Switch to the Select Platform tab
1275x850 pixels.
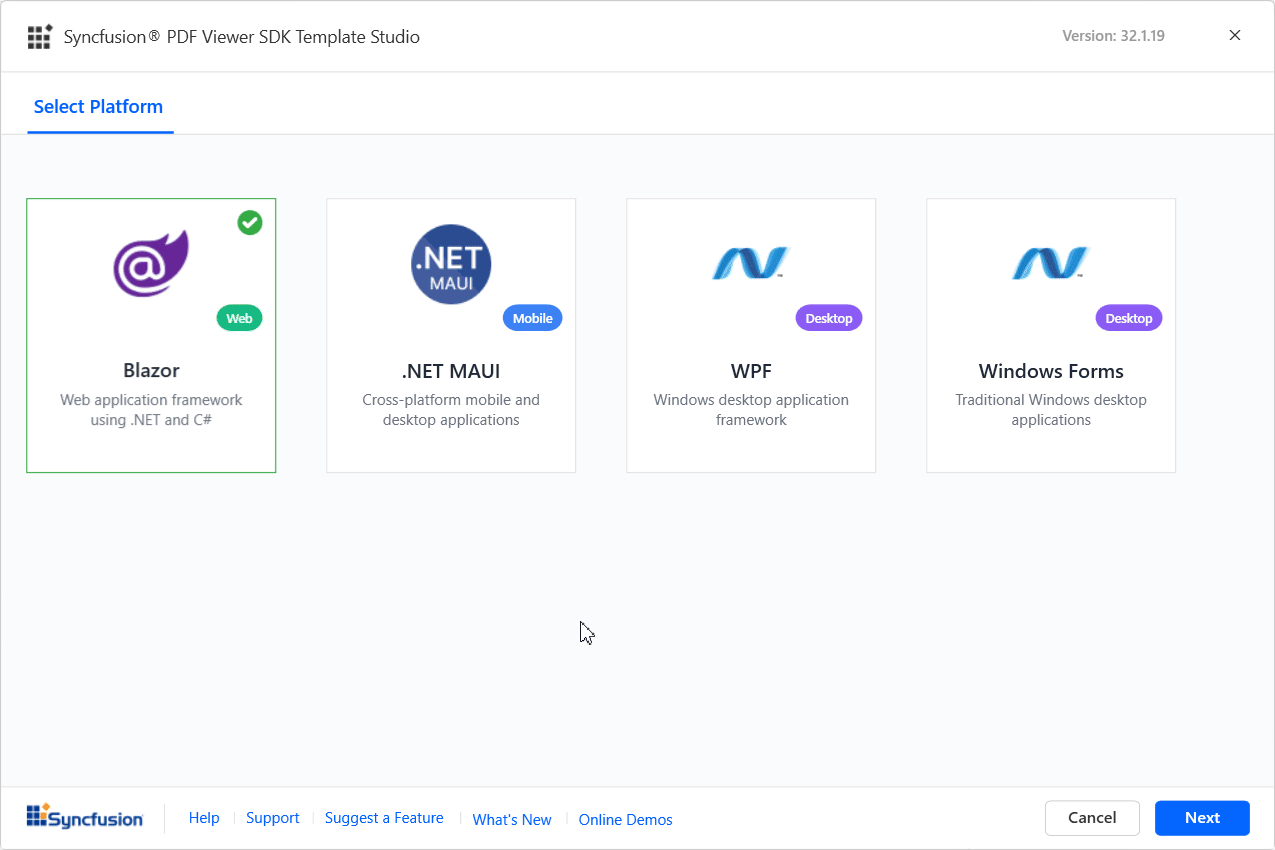(99, 106)
